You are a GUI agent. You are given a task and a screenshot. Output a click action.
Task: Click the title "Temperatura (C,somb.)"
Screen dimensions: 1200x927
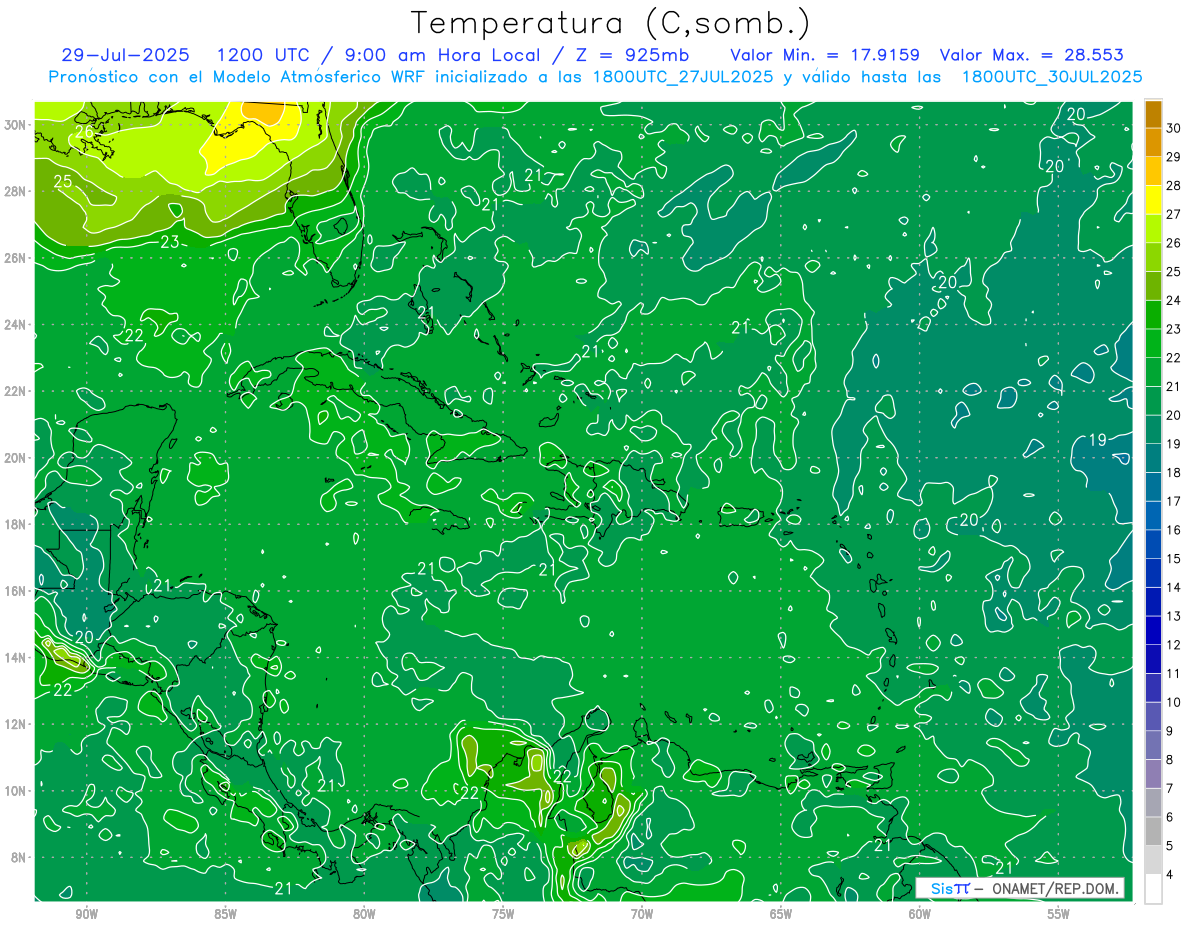(611, 24)
